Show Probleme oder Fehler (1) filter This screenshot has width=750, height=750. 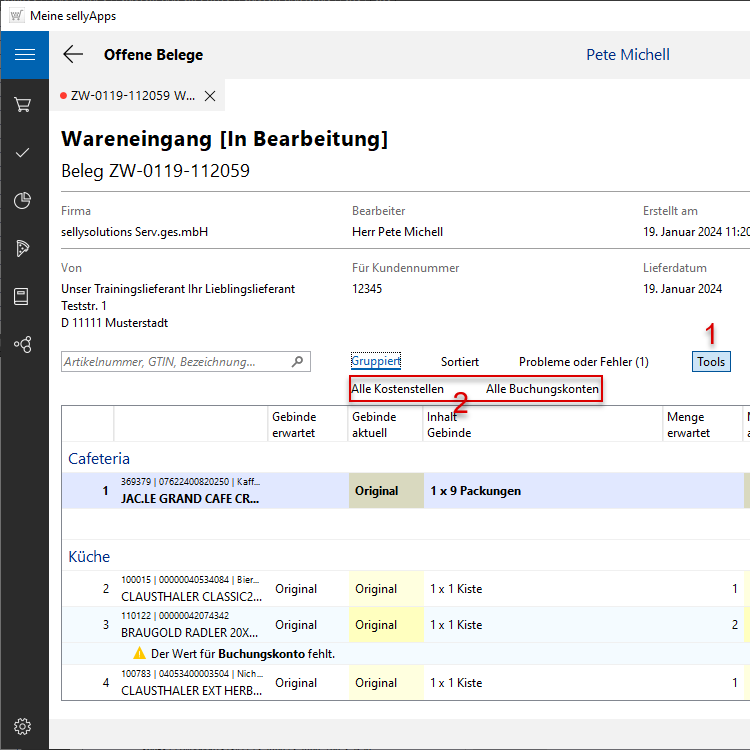click(583, 362)
